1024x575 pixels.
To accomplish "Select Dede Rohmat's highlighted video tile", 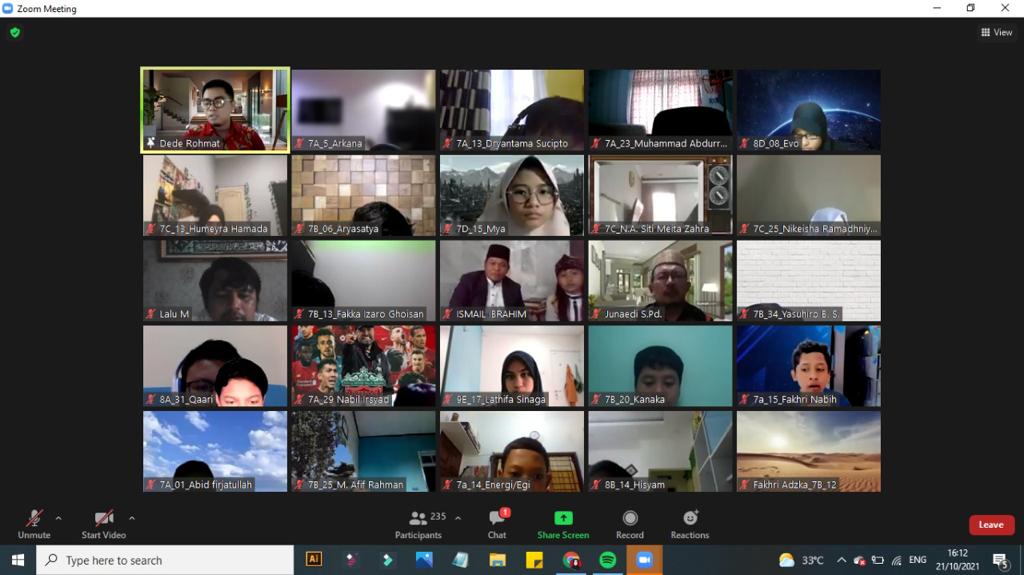I will 215,110.
